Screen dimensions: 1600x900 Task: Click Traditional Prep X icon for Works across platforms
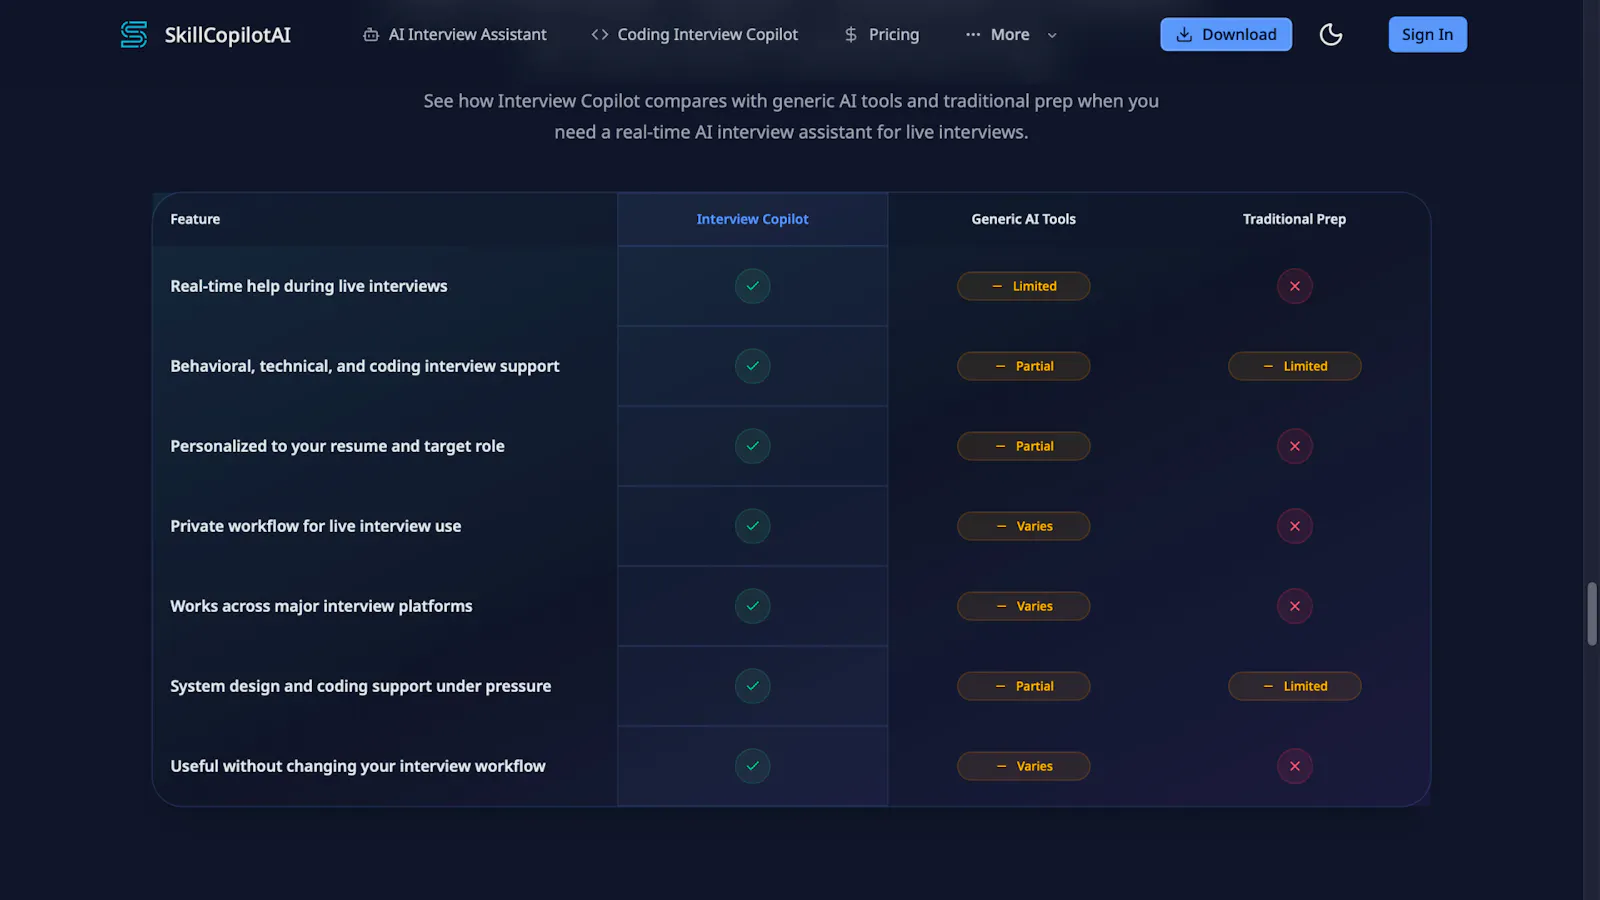[x=1295, y=606]
